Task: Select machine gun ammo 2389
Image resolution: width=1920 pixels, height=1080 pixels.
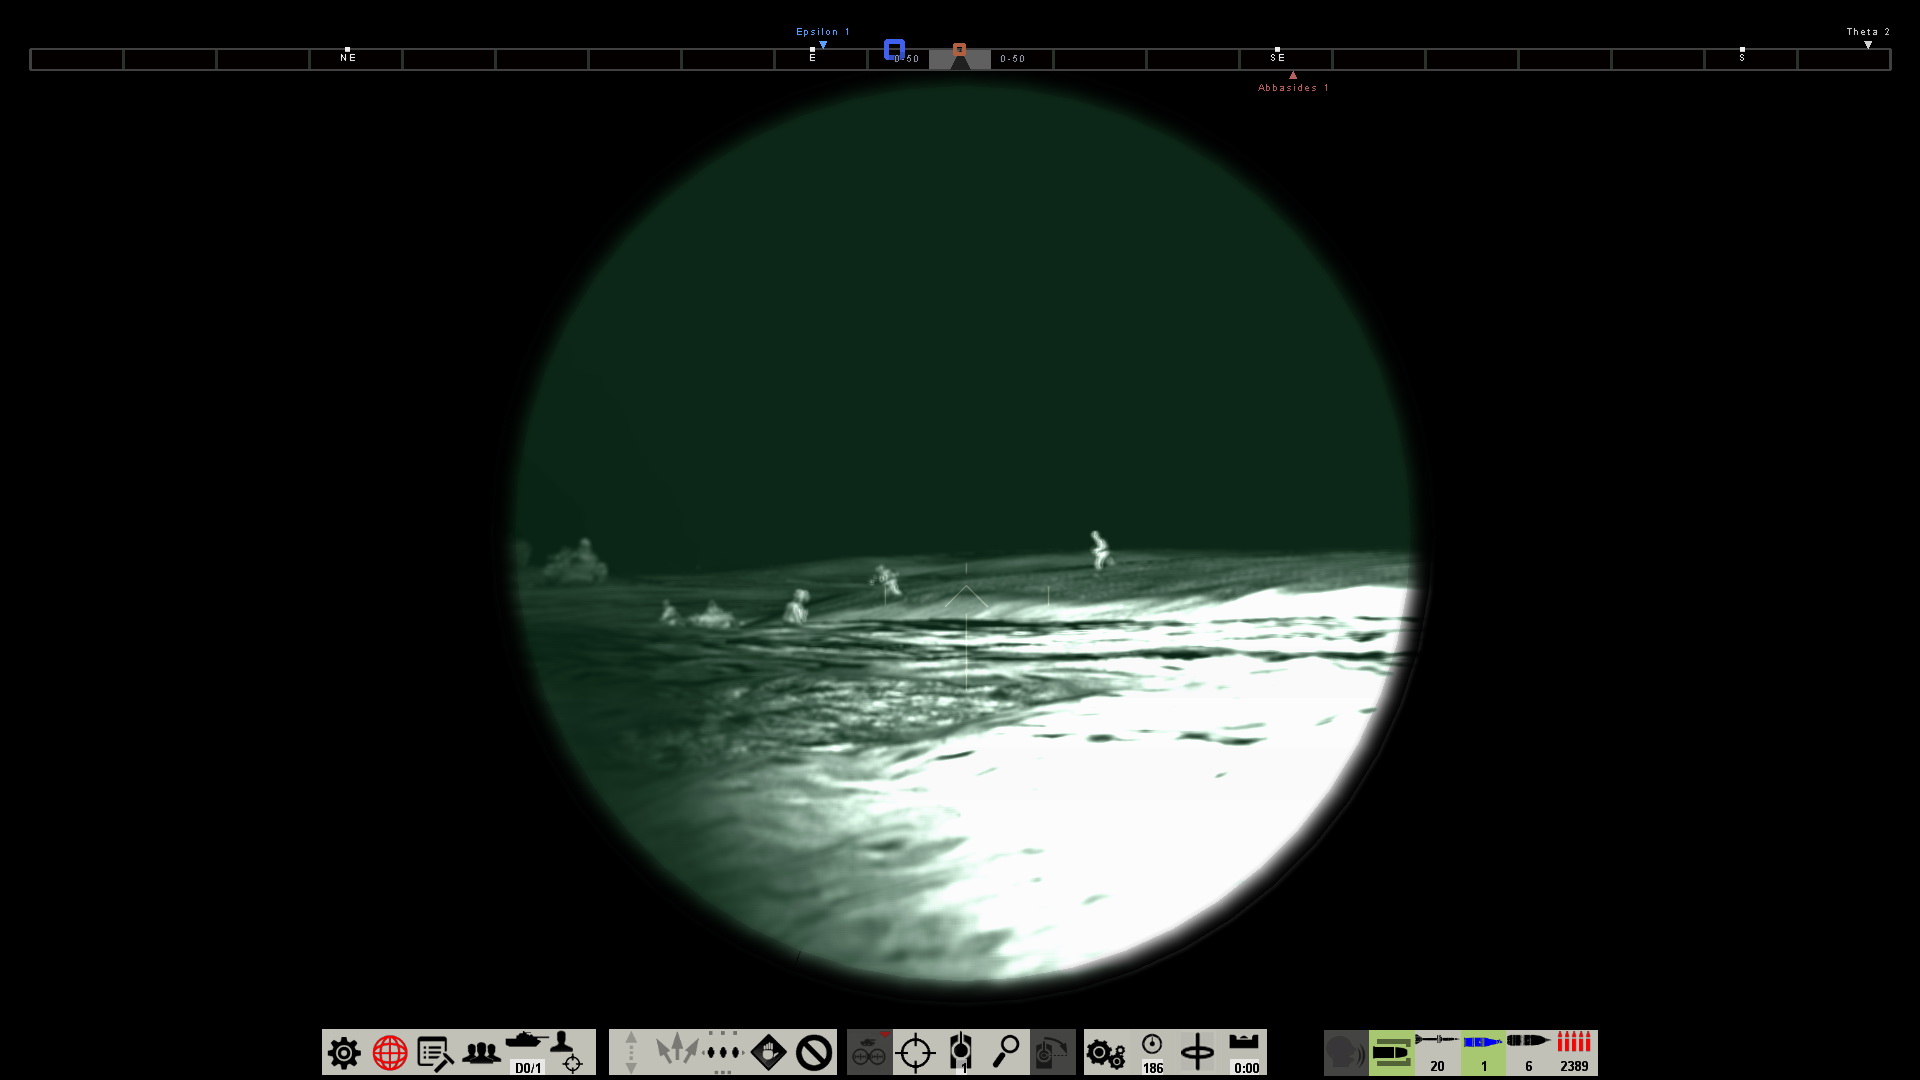Action: tap(1574, 1052)
